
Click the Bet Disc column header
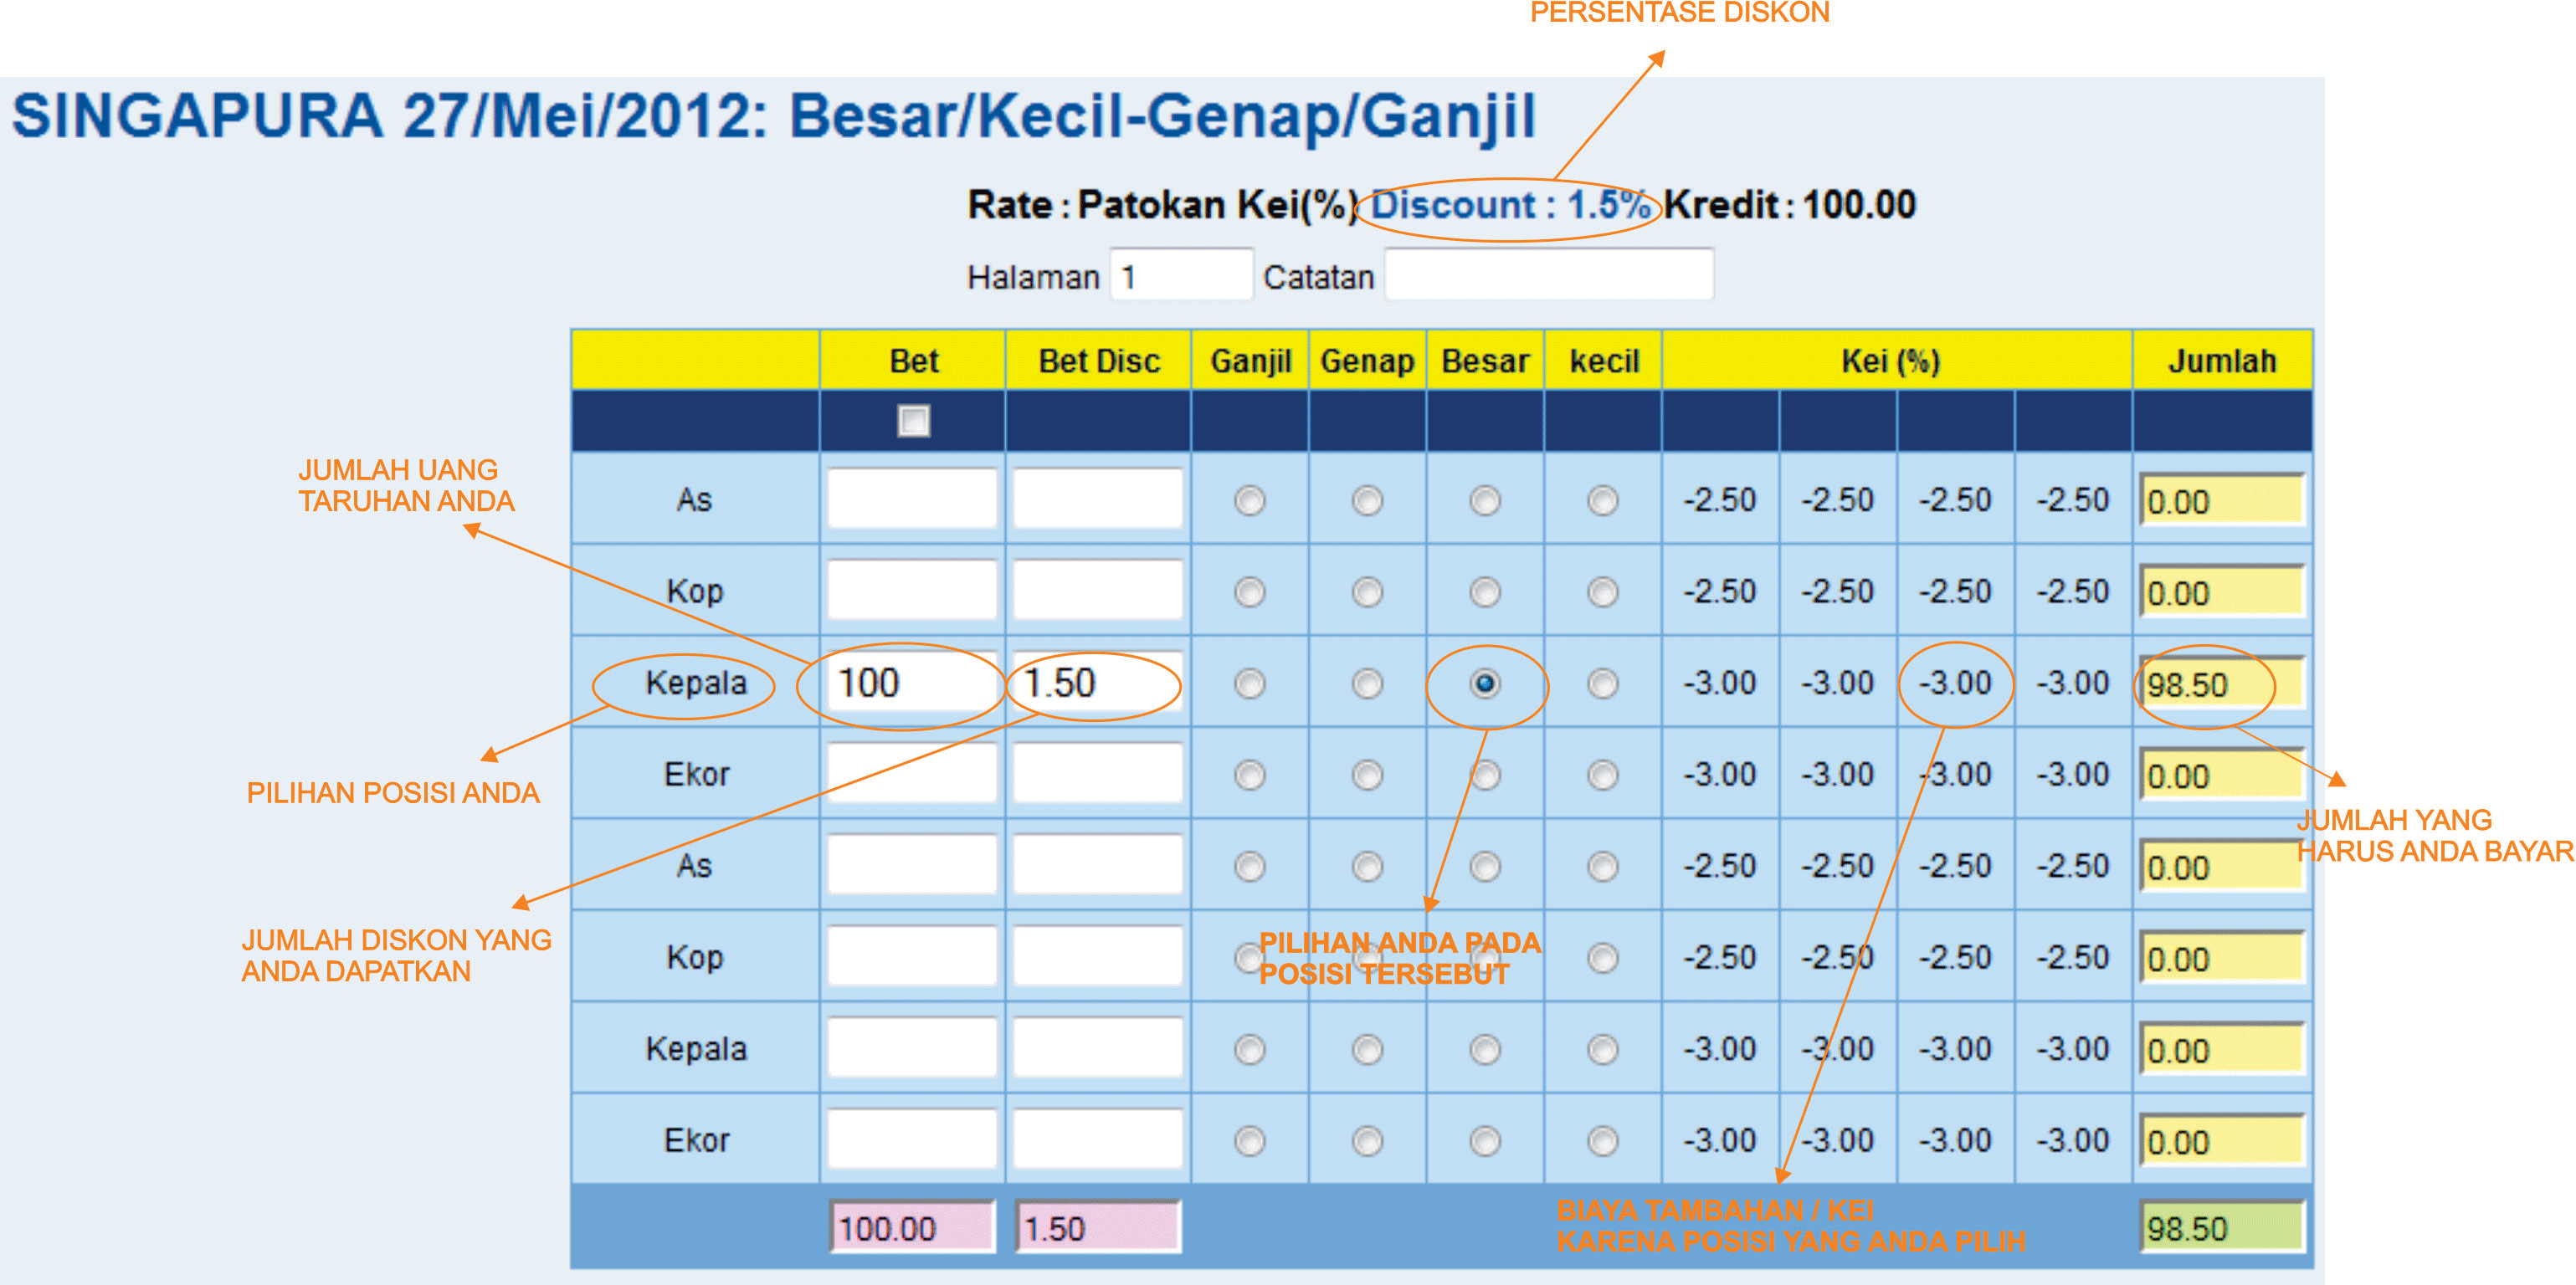[x=1098, y=361]
